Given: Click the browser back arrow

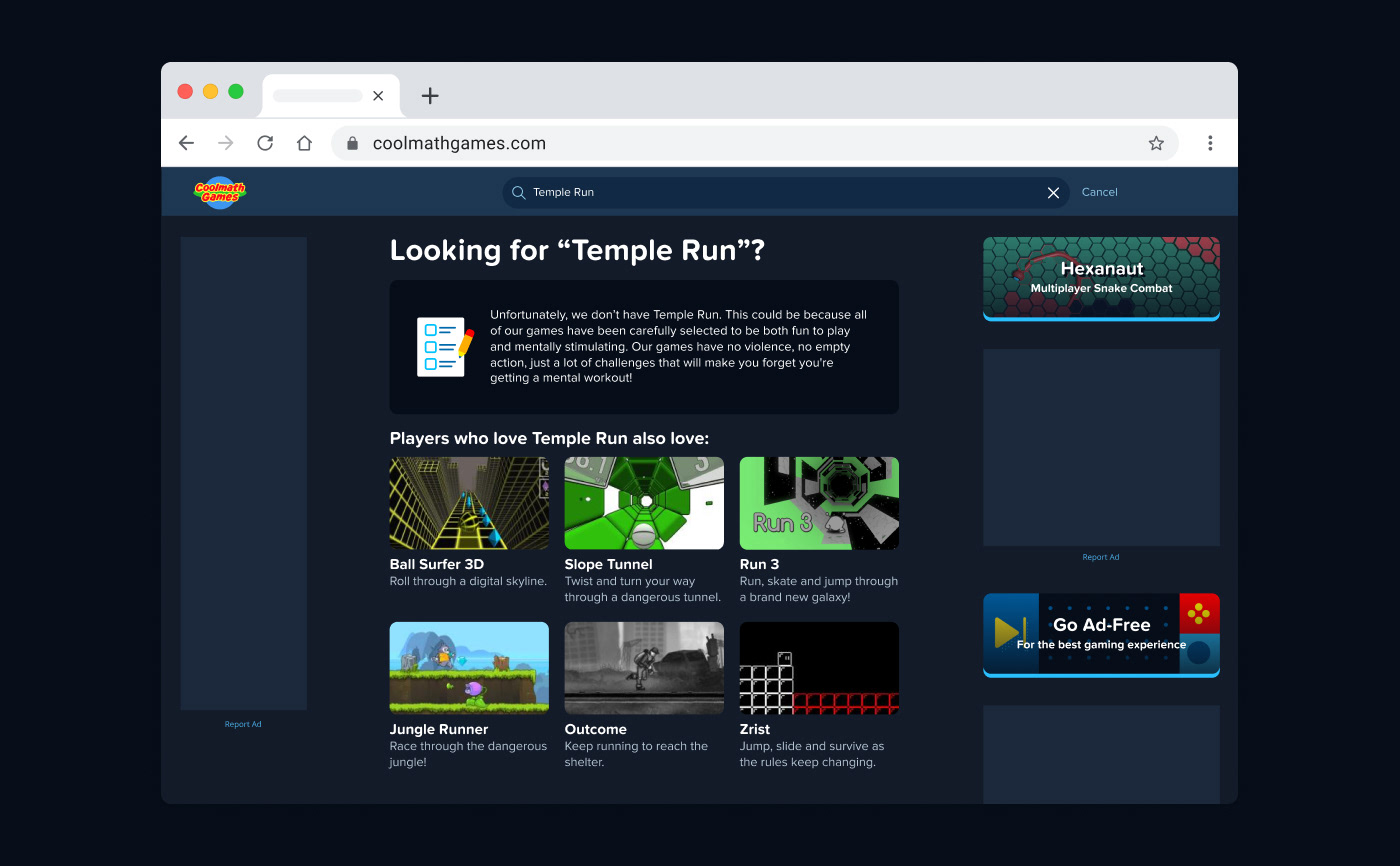Looking at the screenshot, I should pyautogui.click(x=186, y=143).
